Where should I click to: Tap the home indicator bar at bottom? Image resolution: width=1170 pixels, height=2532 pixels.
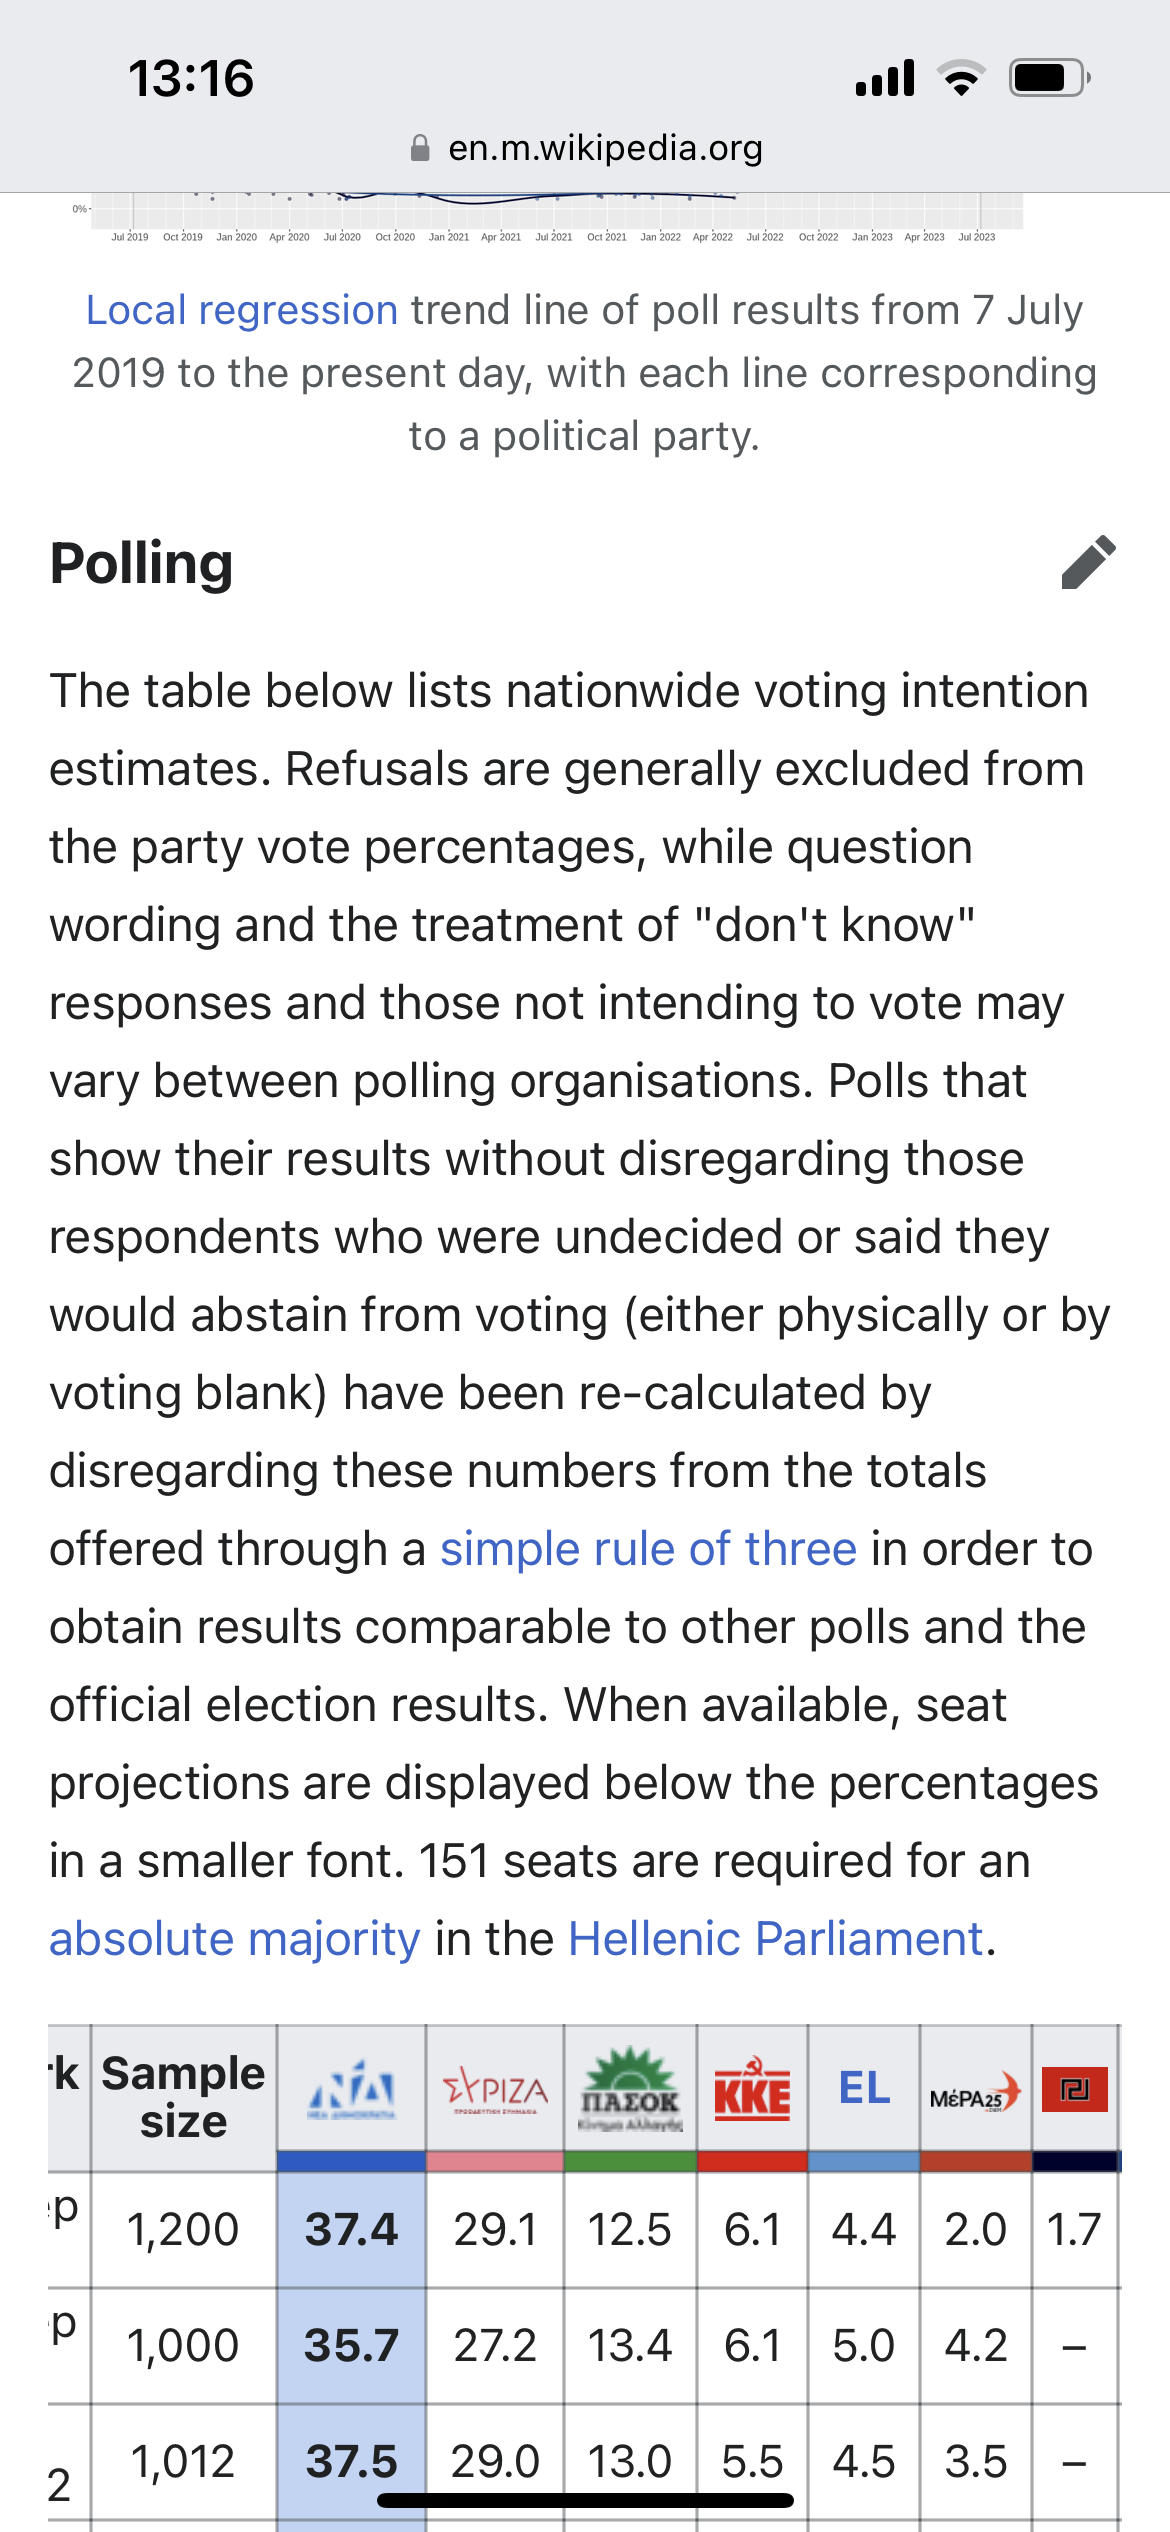(585, 2500)
